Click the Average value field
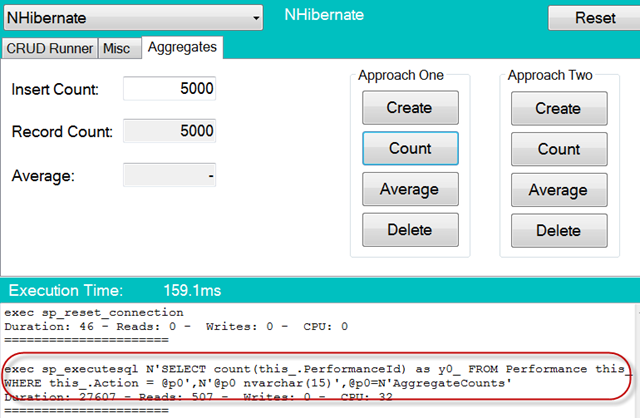The image size is (640, 418). pyautogui.click(x=169, y=176)
